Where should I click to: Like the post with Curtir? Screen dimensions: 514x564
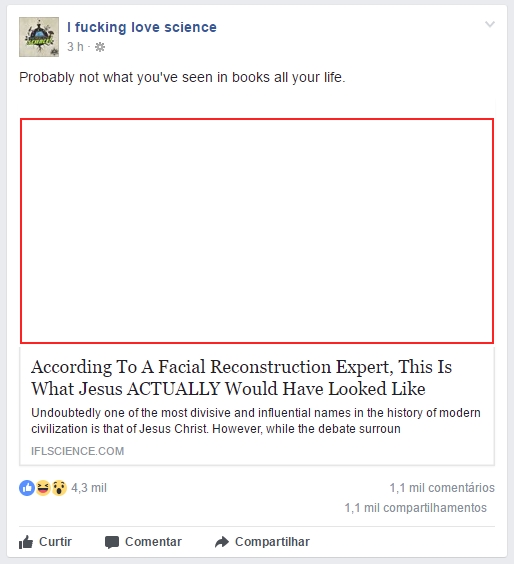(45, 542)
